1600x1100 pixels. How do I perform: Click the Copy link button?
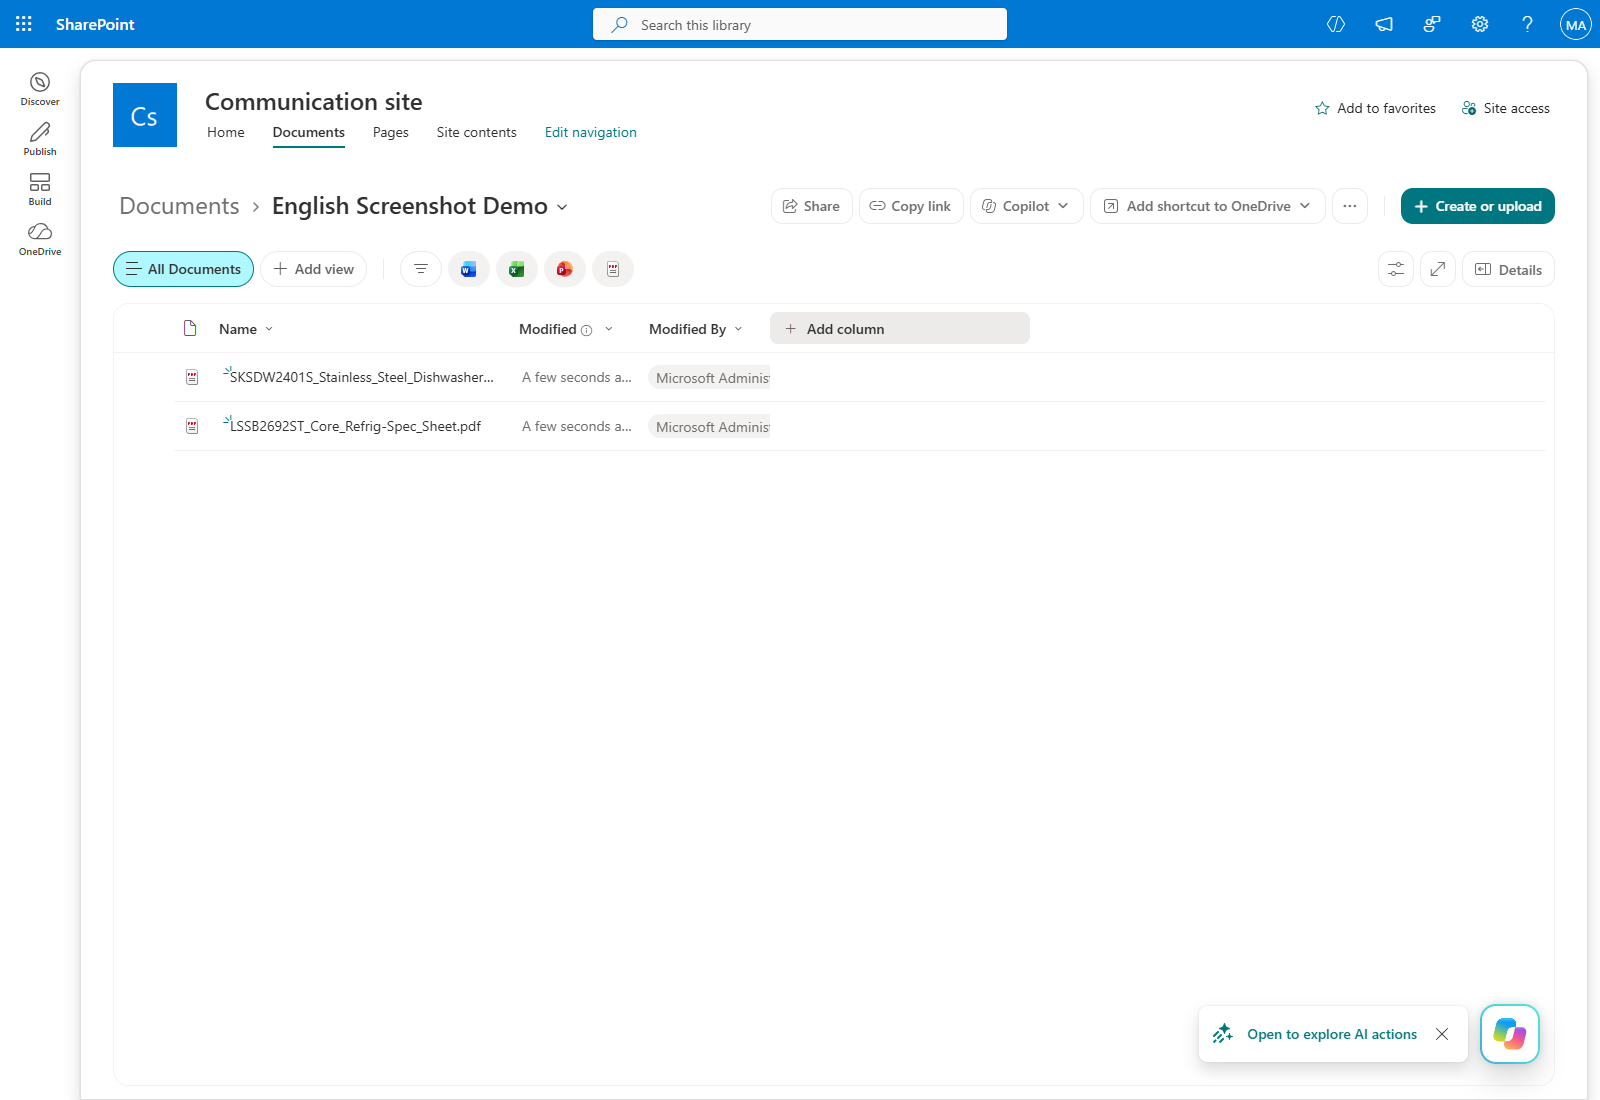911,206
